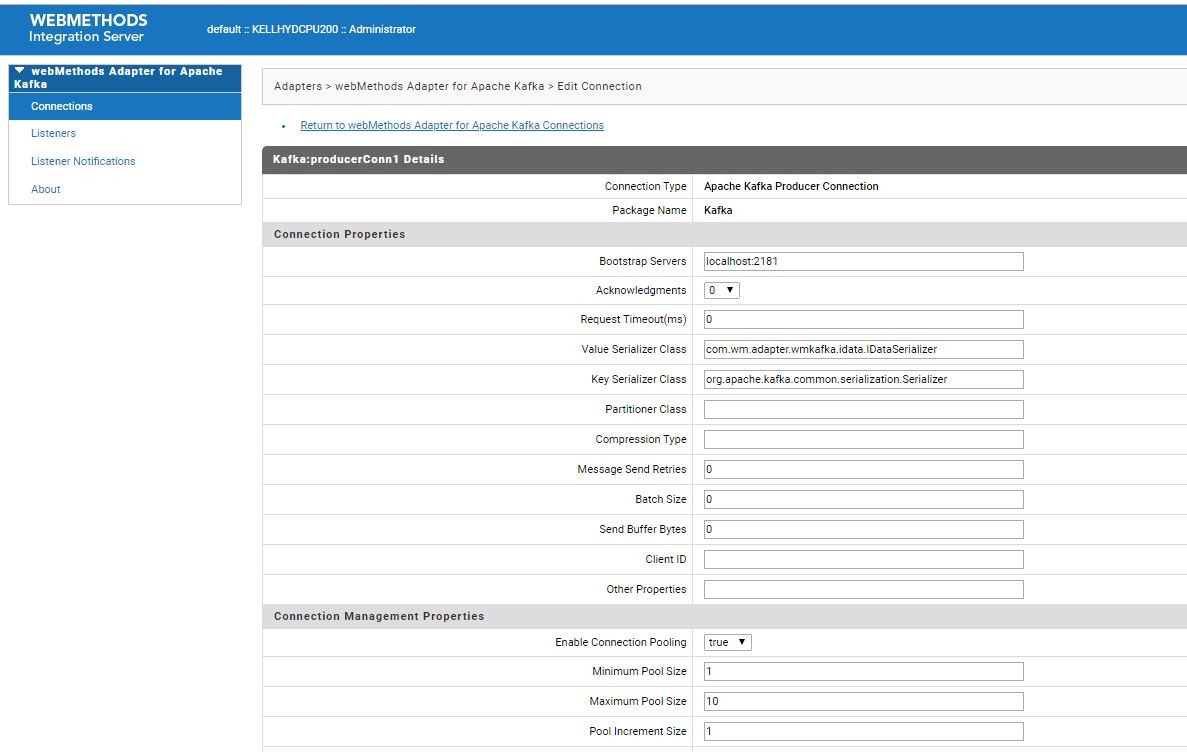Click the Partitioner Class field
The width and height of the screenshot is (1187, 752).
(863, 410)
